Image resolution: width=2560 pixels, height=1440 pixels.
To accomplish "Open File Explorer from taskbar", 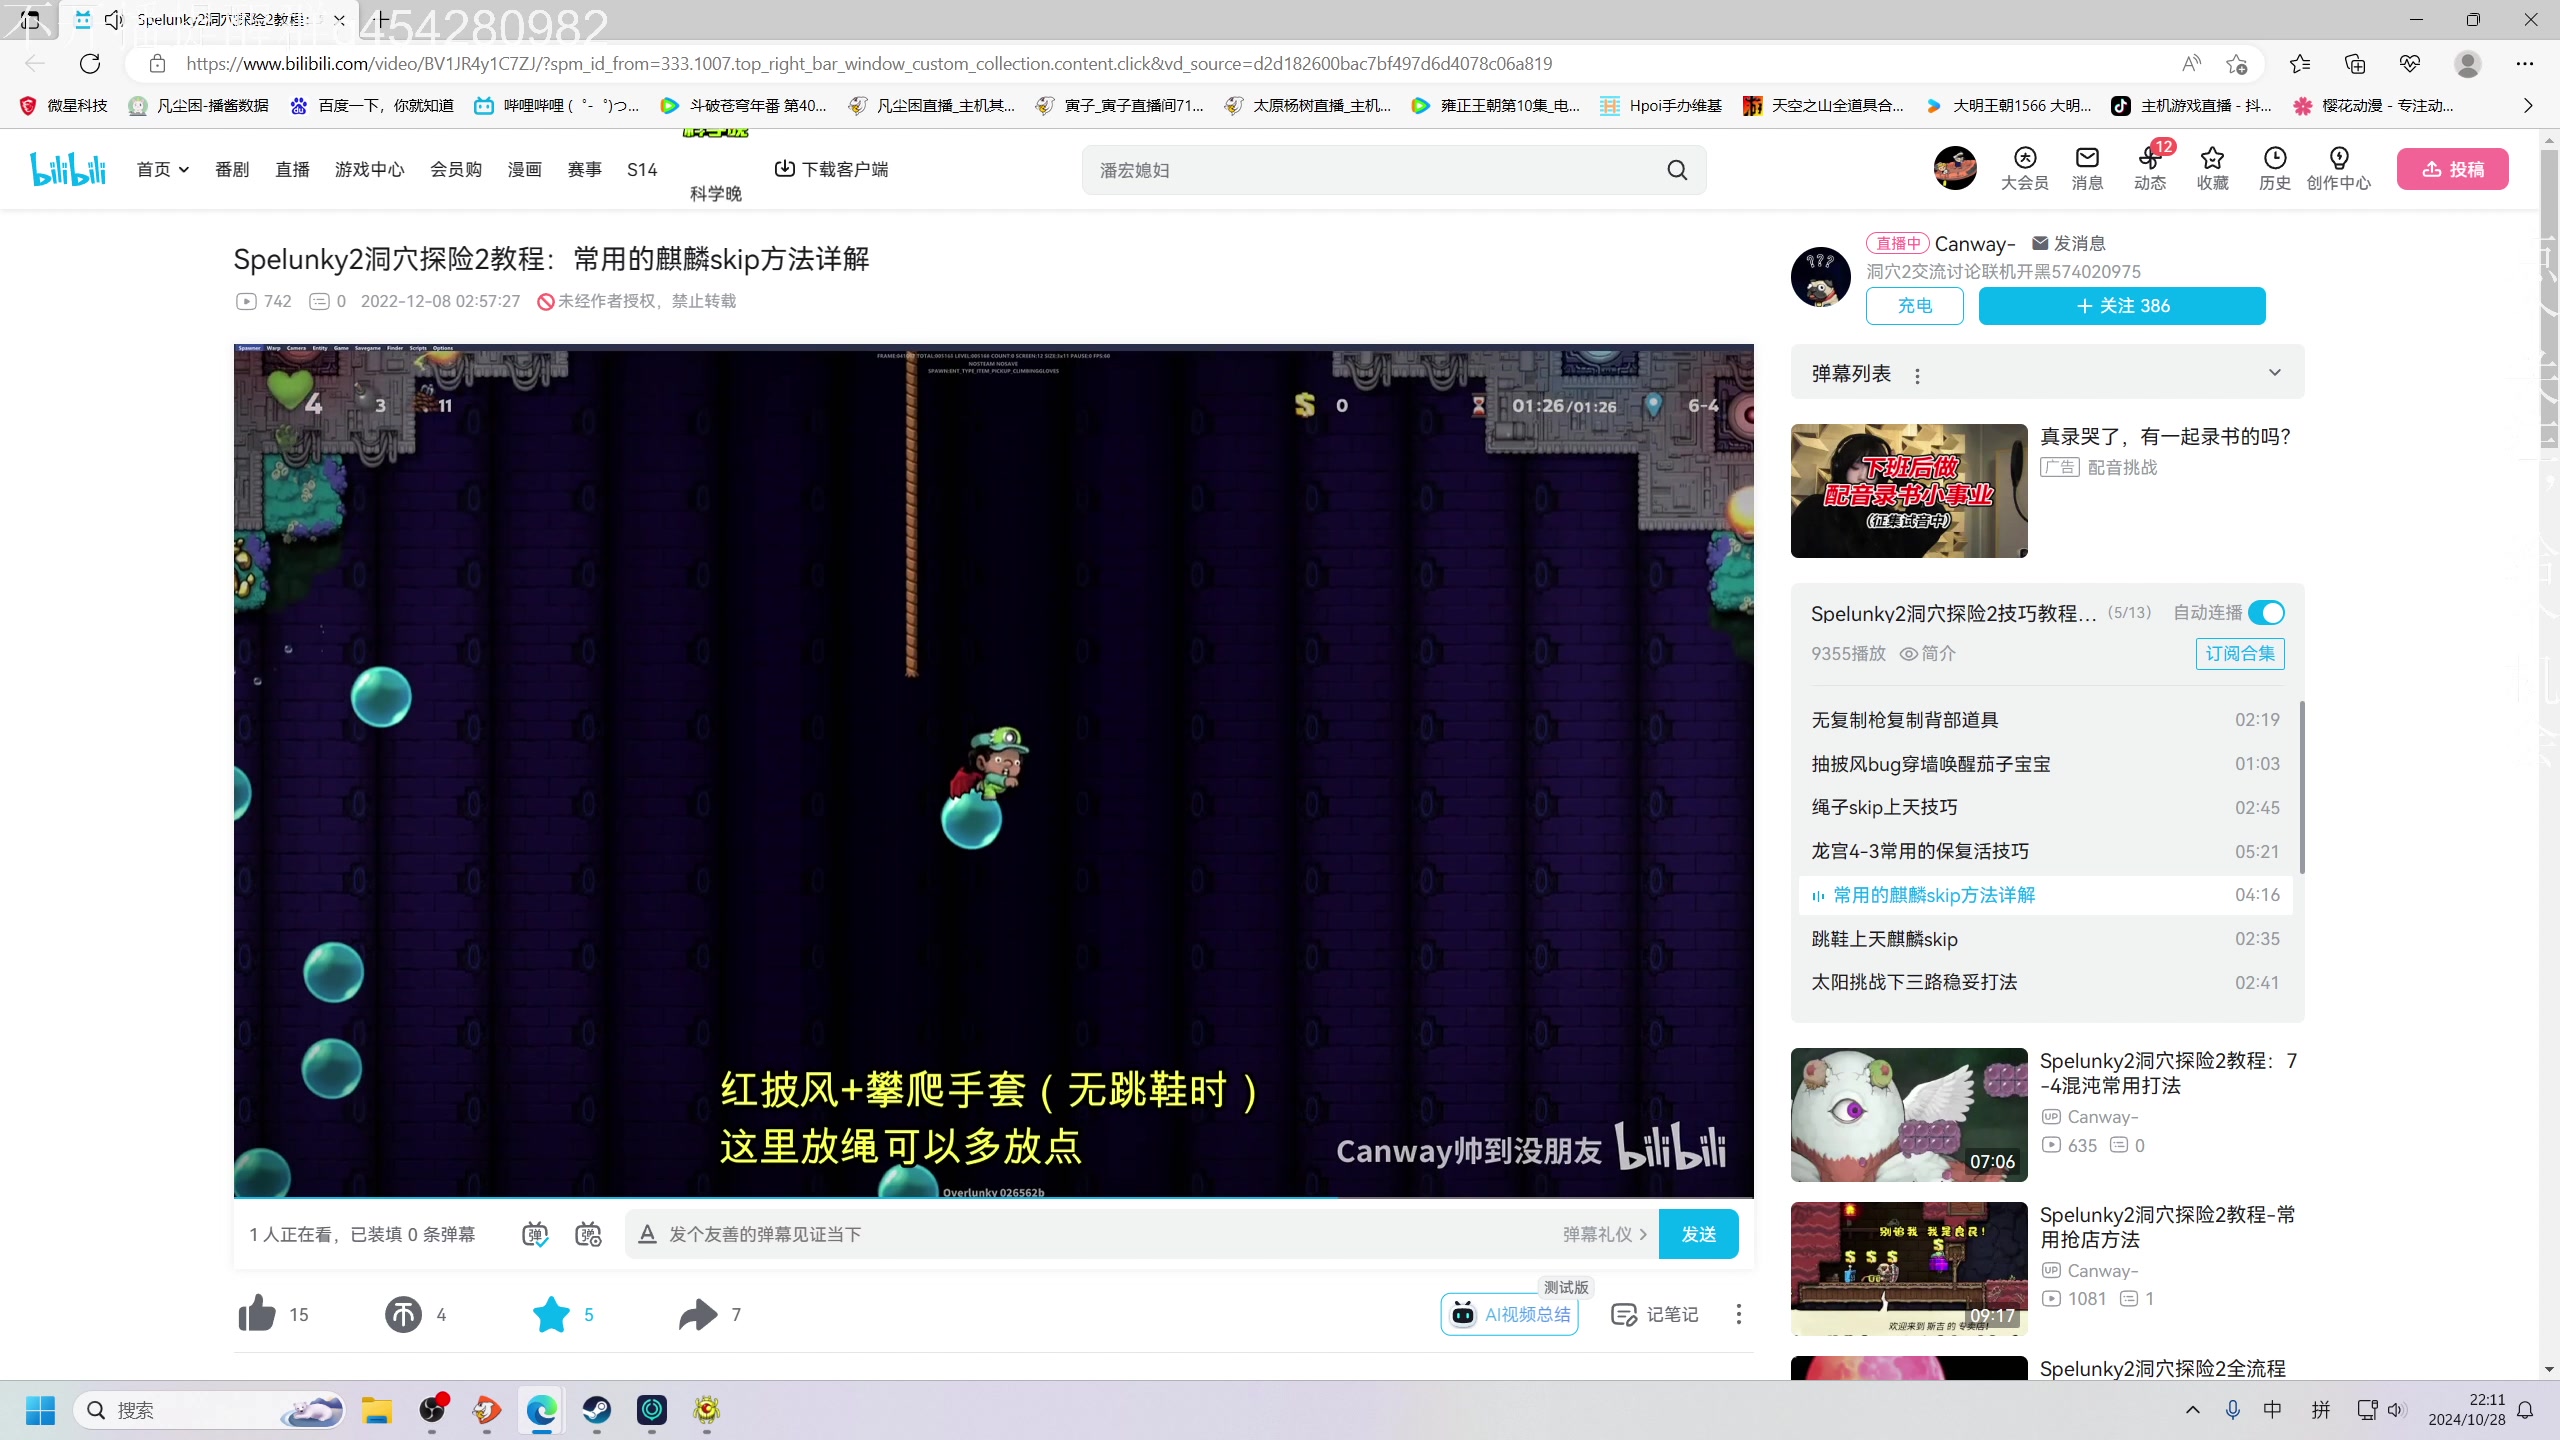I will [377, 1410].
